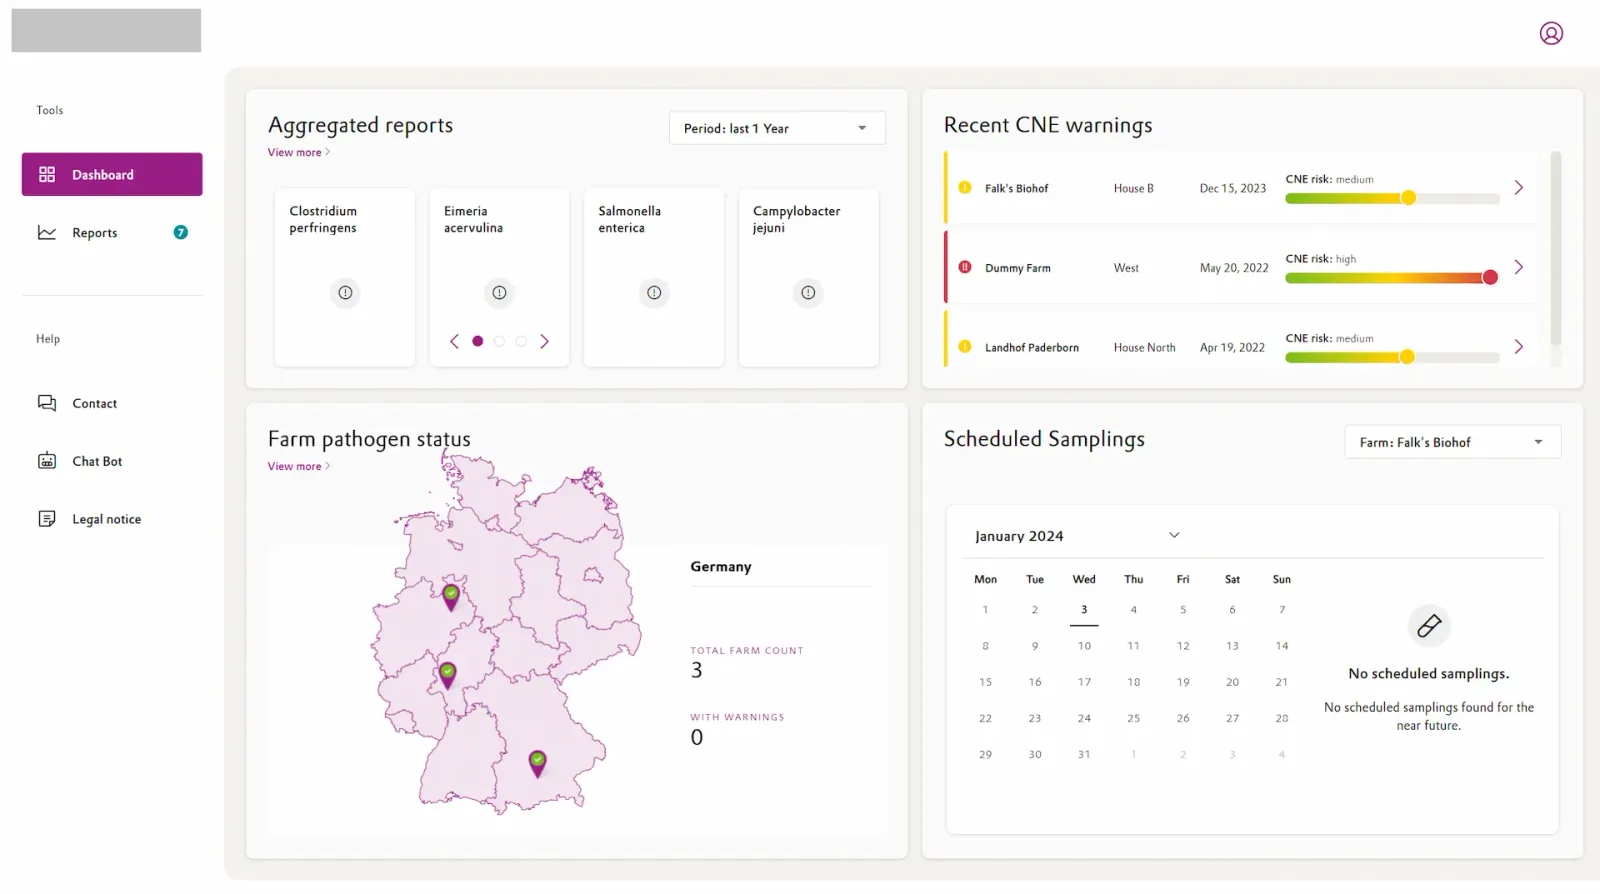Click the yellow warning icon for Falk's Biohof

[965, 187]
